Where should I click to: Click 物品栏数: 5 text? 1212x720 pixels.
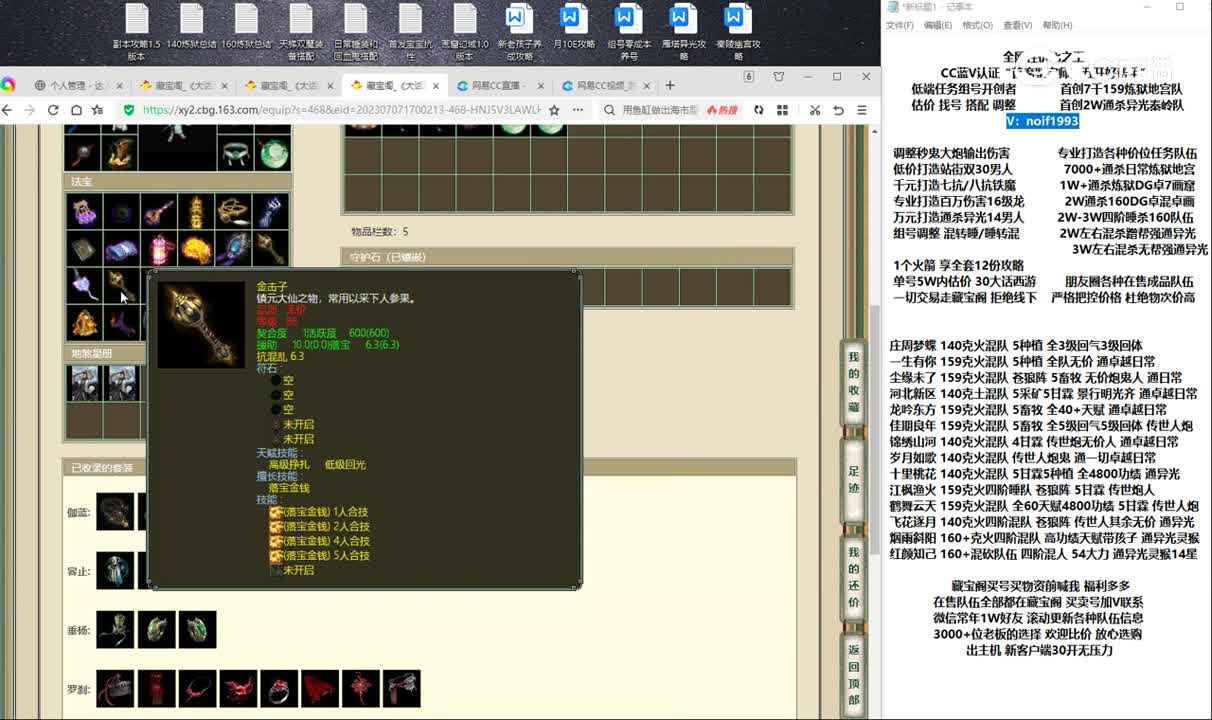click(x=379, y=232)
